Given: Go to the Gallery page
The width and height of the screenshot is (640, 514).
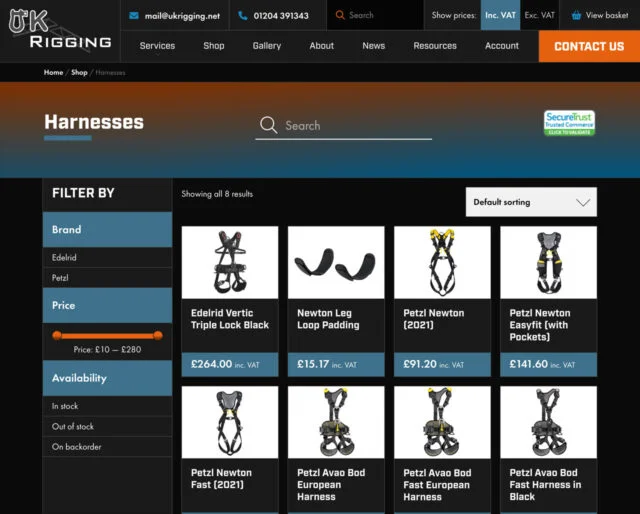Looking at the screenshot, I should (x=267, y=46).
